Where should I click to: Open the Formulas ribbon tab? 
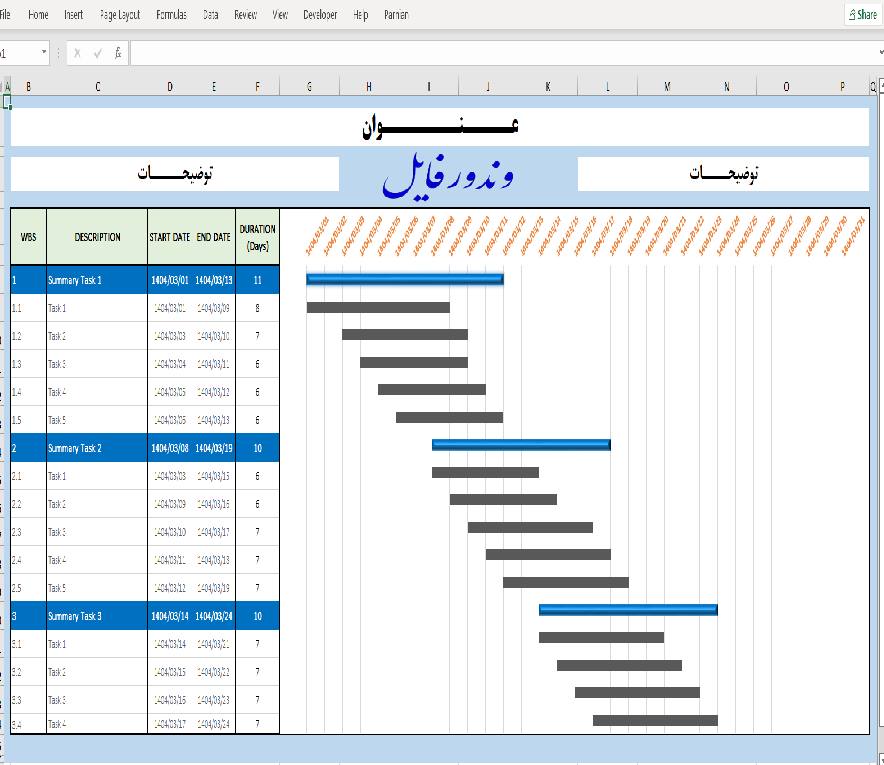tap(171, 15)
